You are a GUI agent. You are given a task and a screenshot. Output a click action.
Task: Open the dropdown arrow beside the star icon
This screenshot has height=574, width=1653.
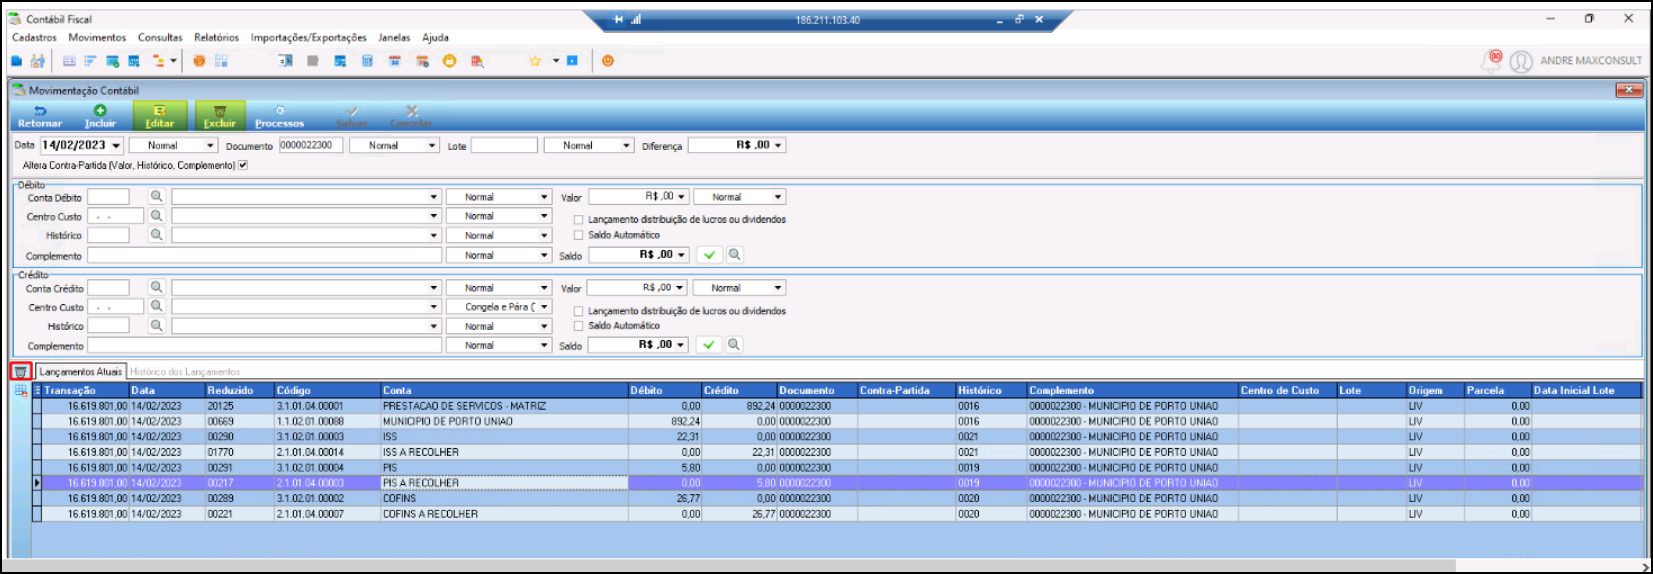pos(555,61)
